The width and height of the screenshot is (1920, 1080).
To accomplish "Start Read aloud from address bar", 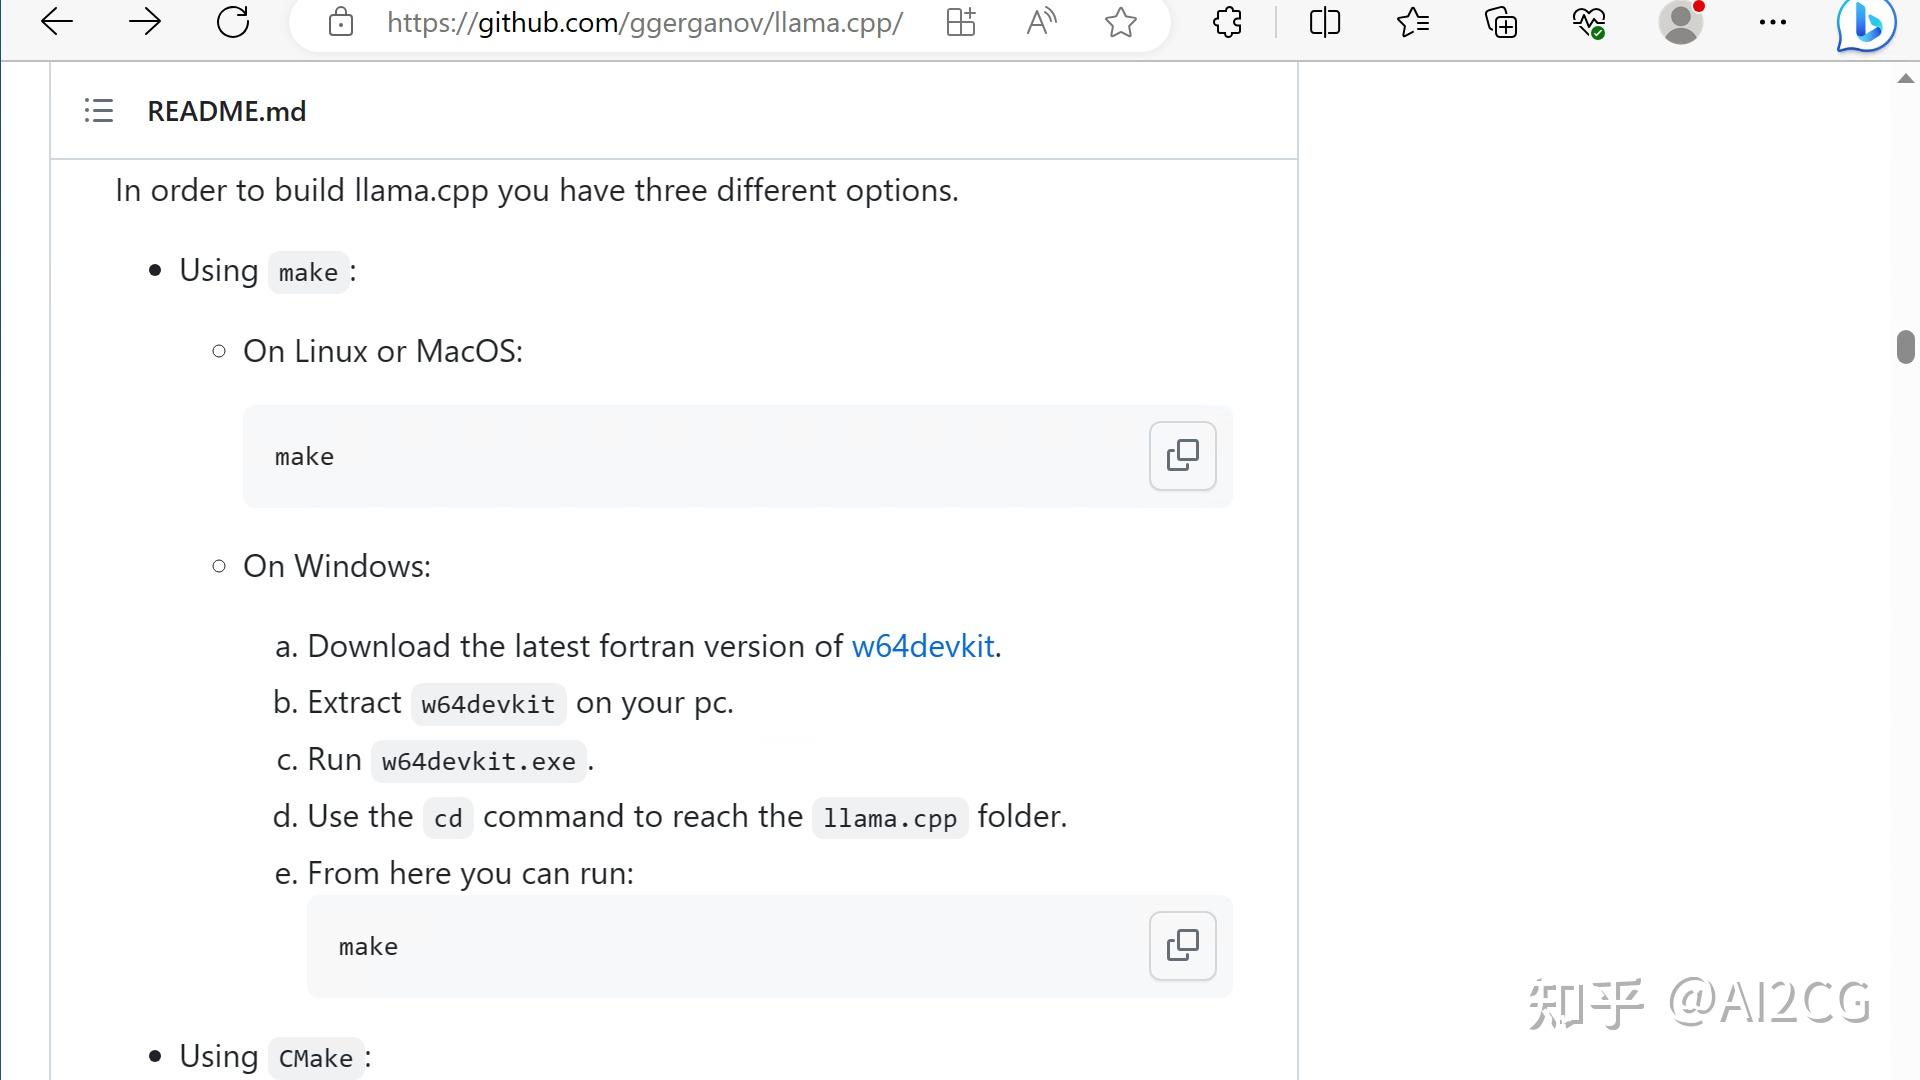I will click(x=1041, y=22).
